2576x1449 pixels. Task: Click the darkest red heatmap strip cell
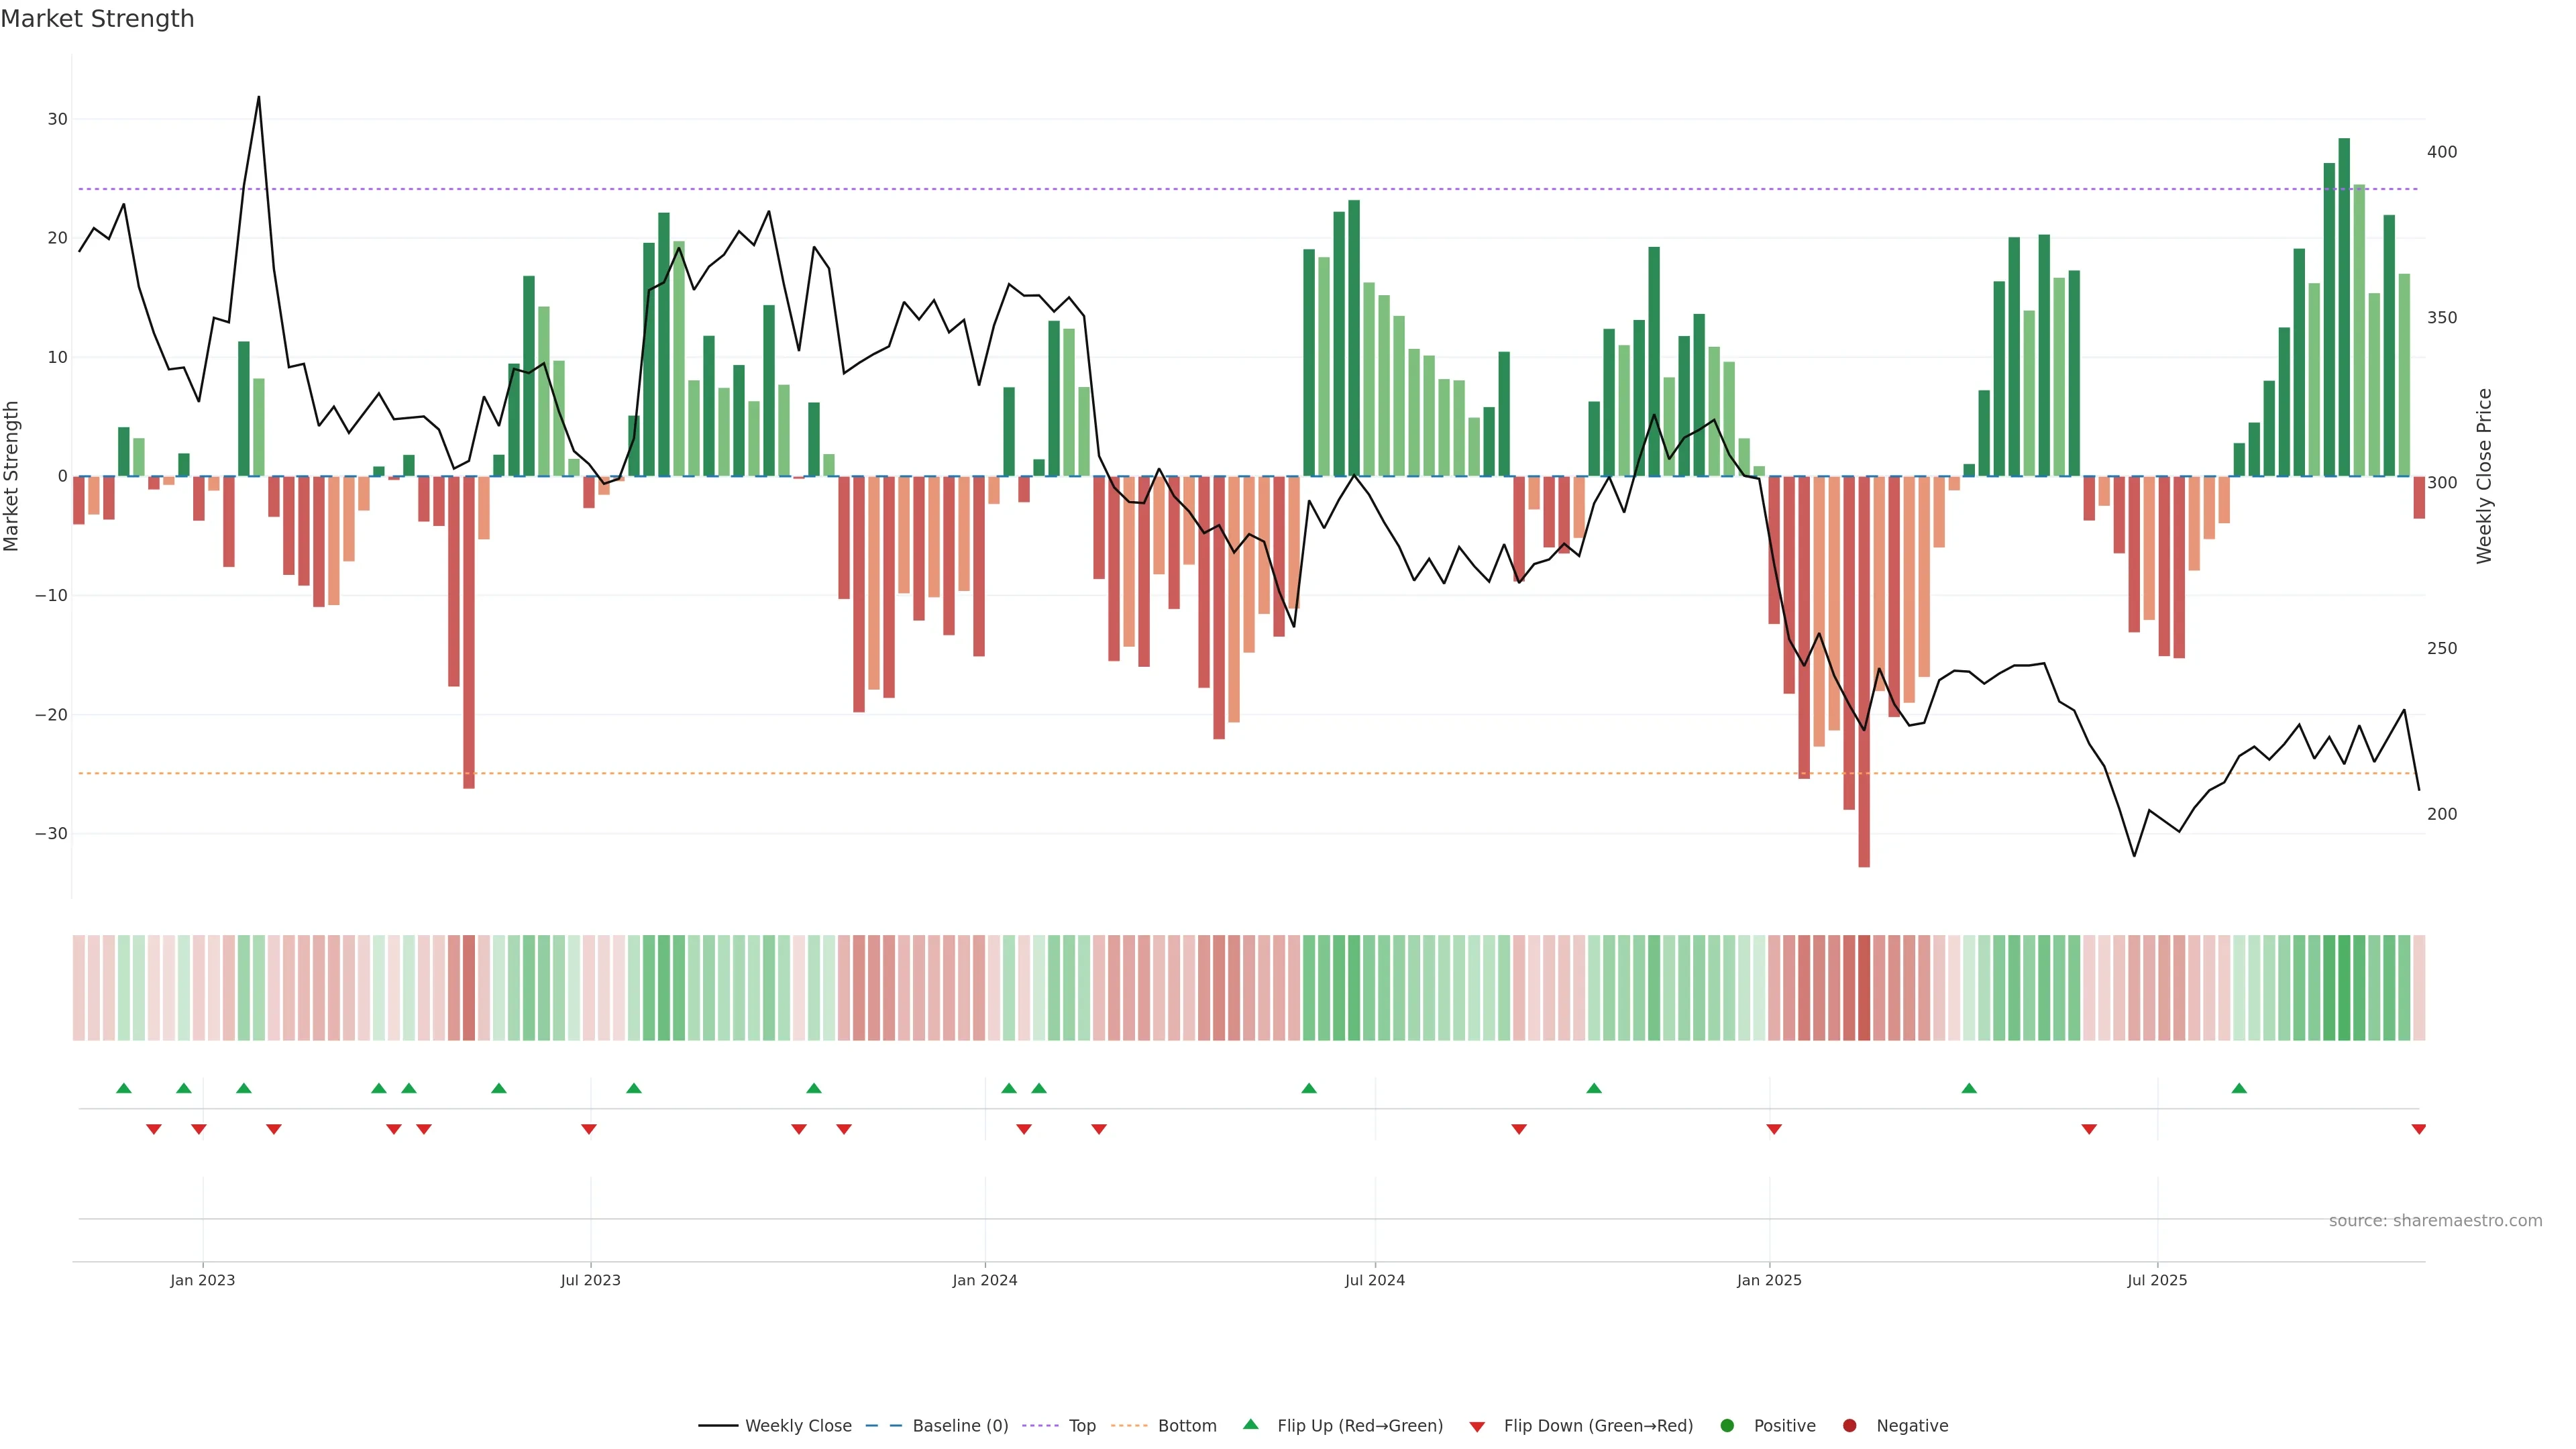point(1864,988)
